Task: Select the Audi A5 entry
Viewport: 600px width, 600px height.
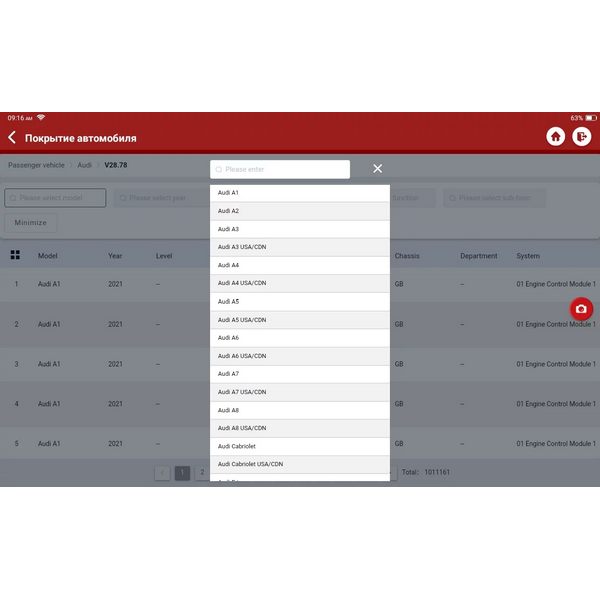Action: pos(300,302)
